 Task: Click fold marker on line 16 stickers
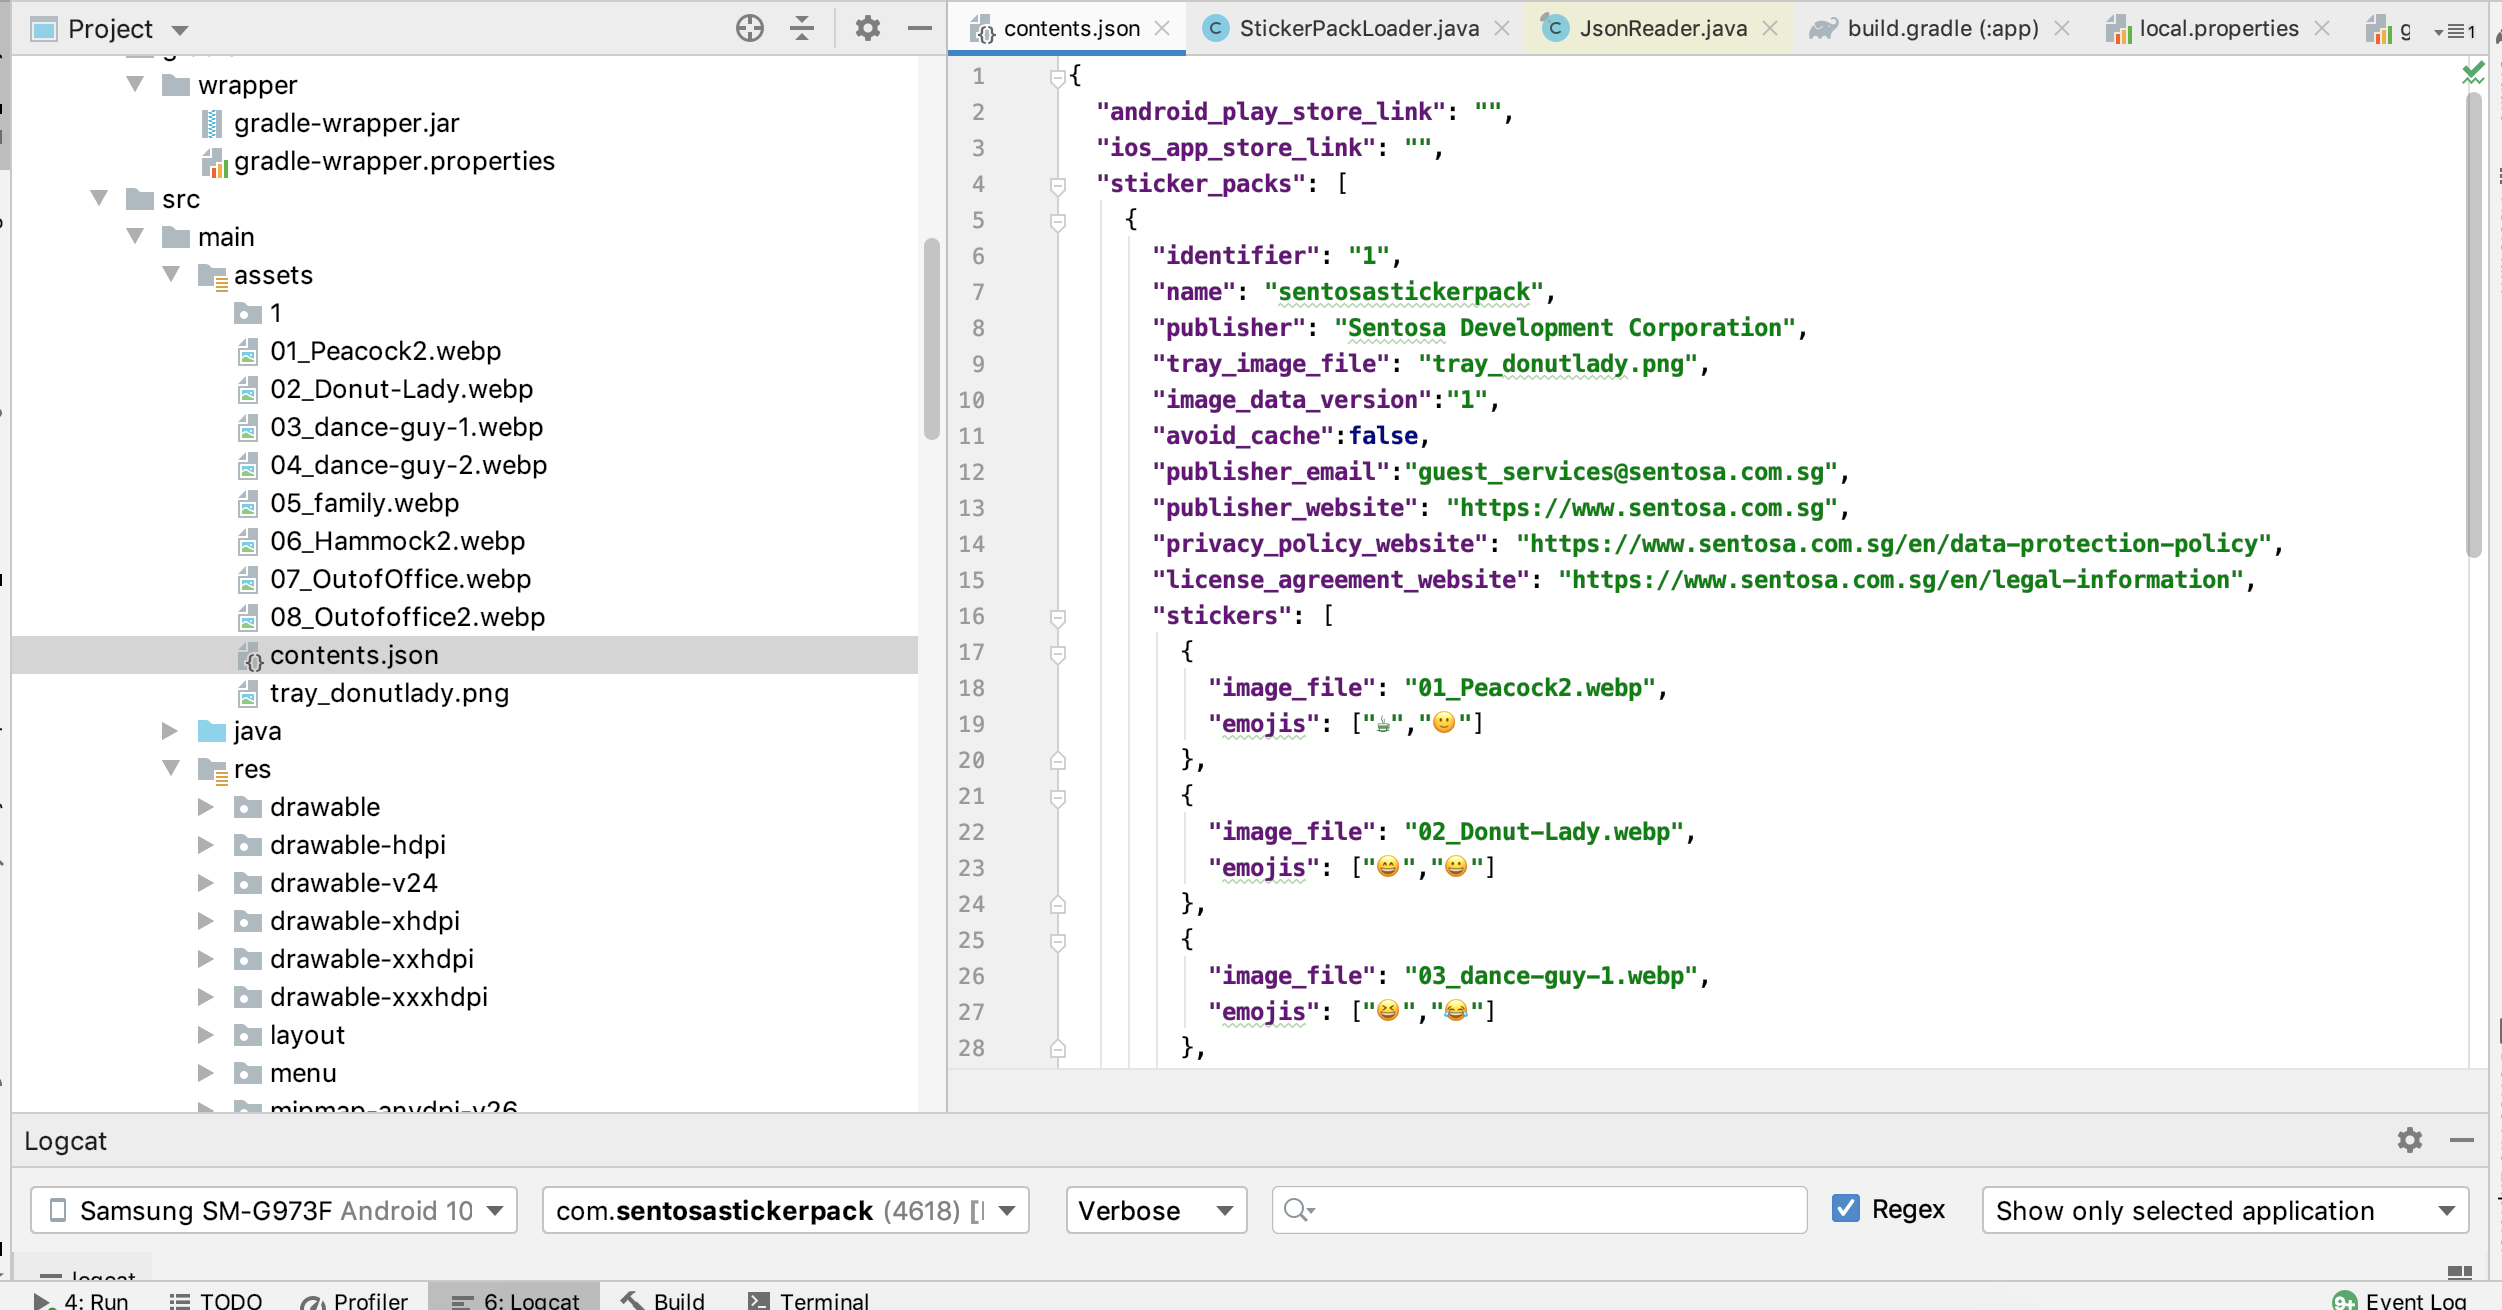tap(1058, 617)
